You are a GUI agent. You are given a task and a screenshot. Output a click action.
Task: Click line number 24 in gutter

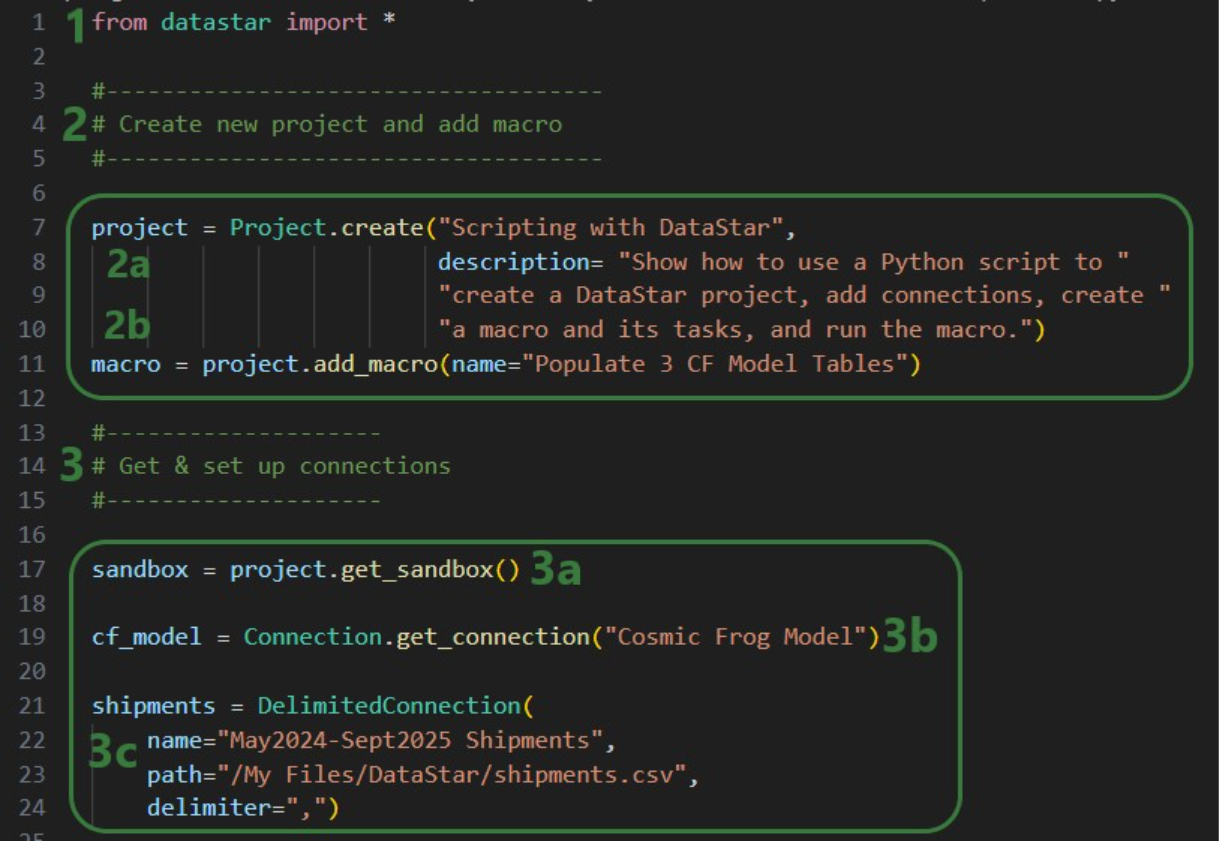32,808
